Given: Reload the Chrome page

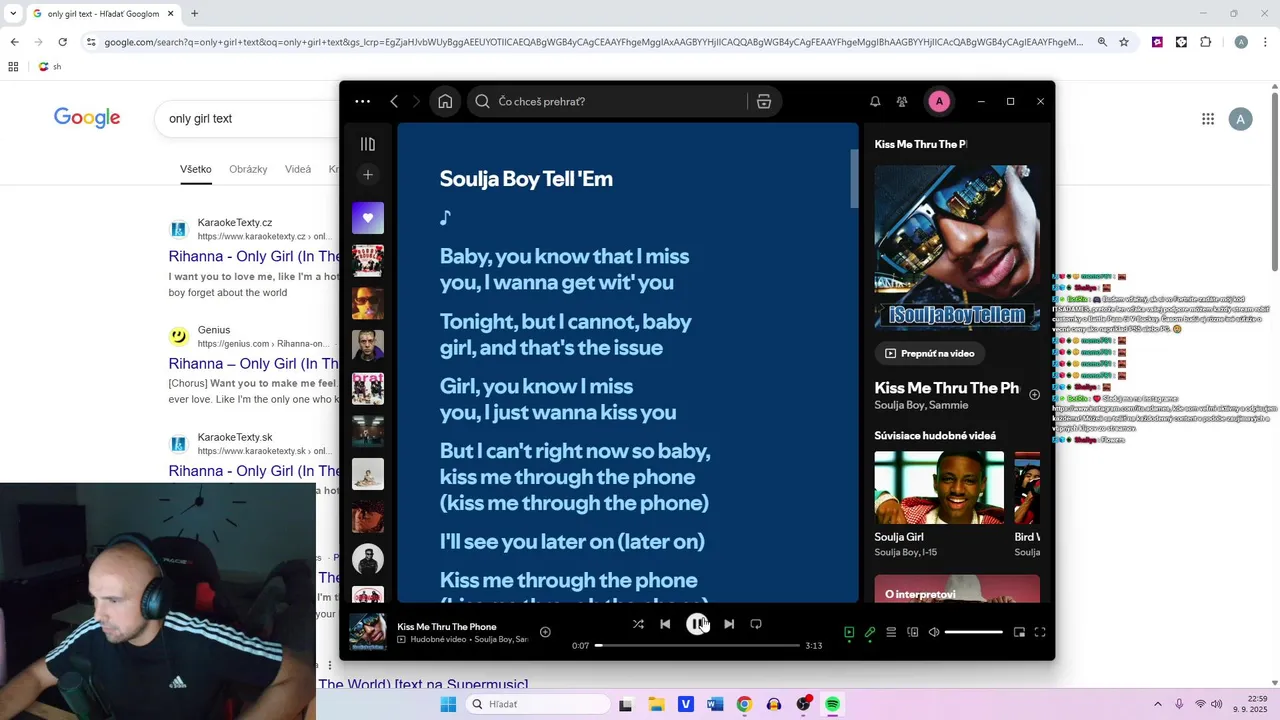Looking at the screenshot, I should [62, 42].
